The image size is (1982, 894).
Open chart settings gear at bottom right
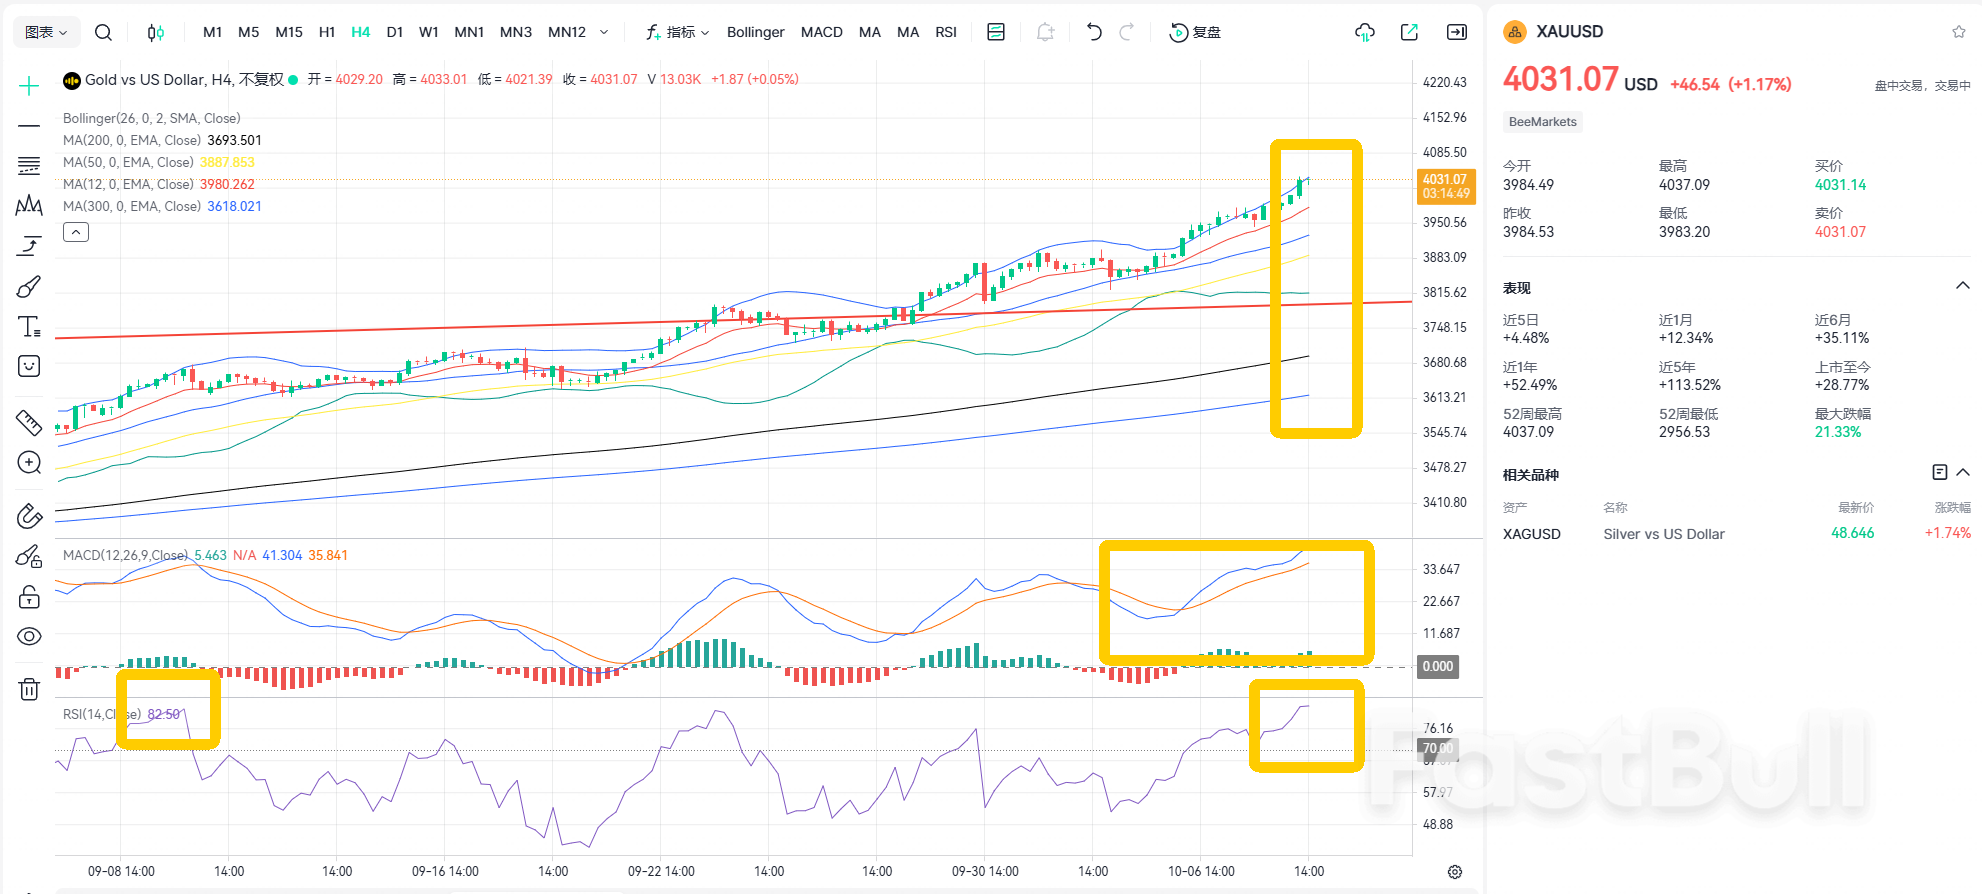pos(1455,872)
